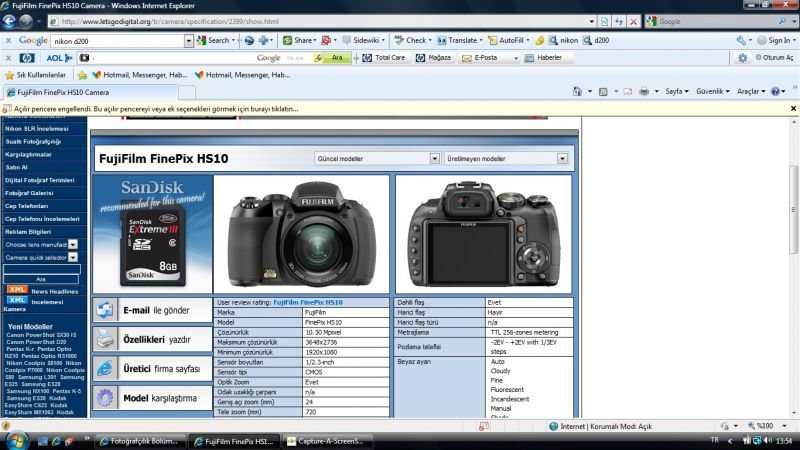The height and width of the screenshot is (450, 800).
Task: Close the popup blocked information bar
Action: (x=793, y=109)
